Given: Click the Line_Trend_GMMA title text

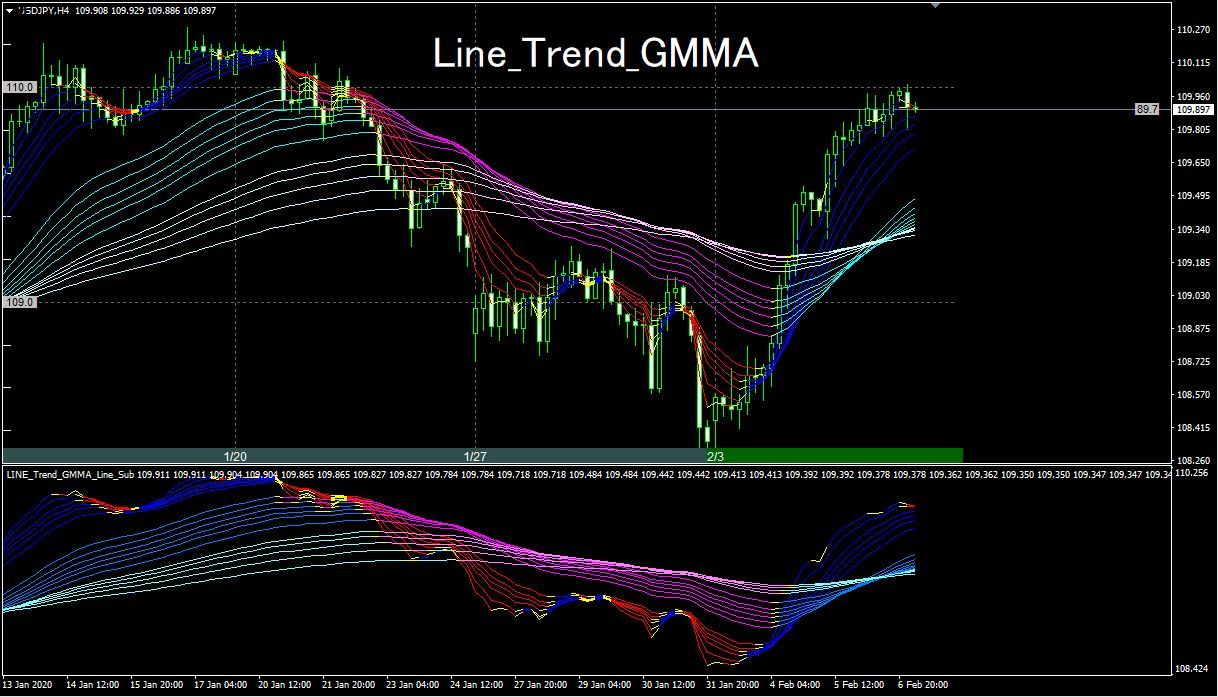Looking at the screenshot, I should click(596, 55).
